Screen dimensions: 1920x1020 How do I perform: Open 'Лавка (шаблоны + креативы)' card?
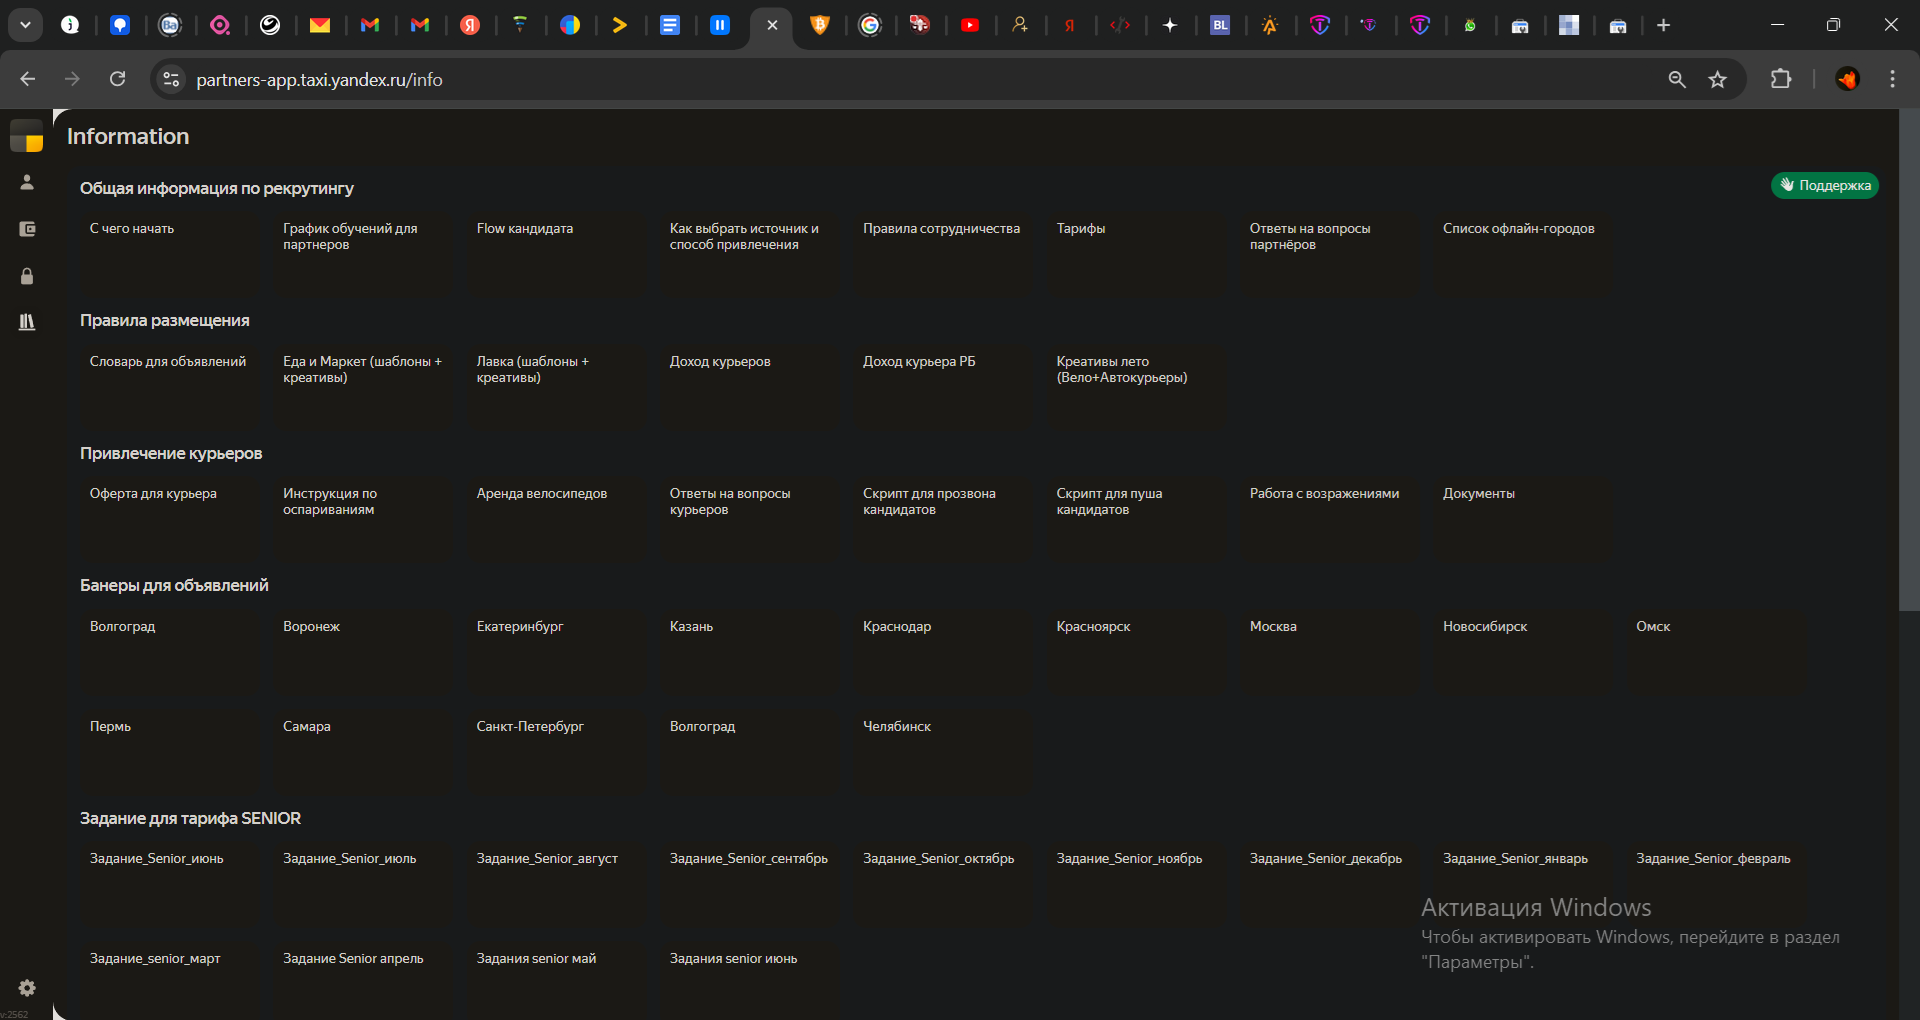(555, 386)
